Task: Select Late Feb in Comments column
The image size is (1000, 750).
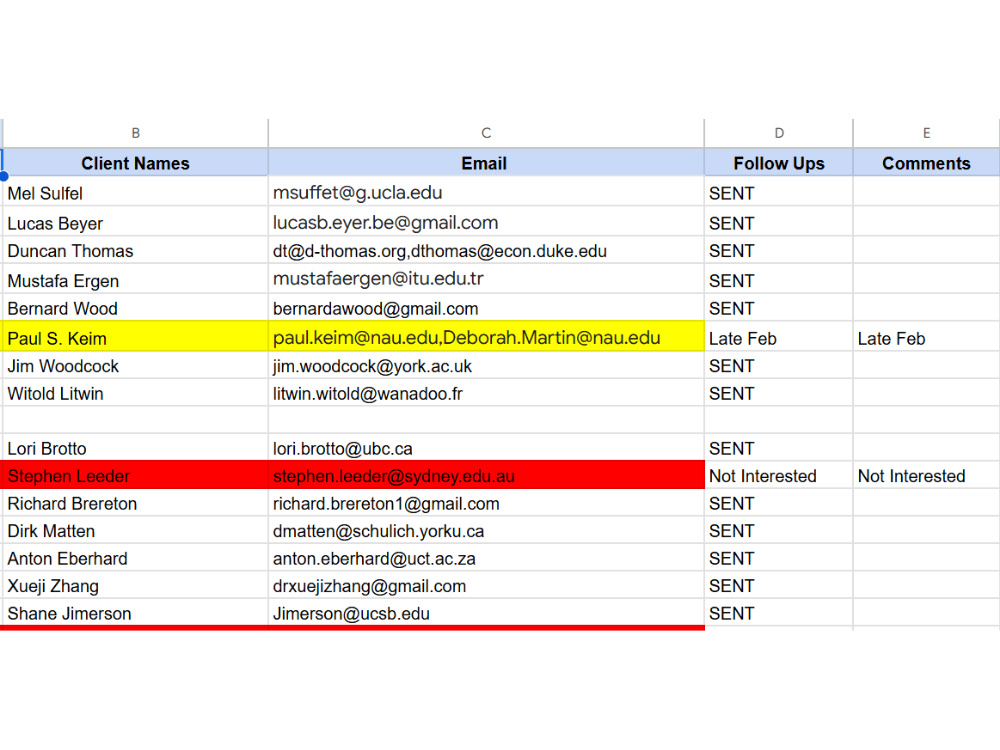Action: click(926, 336)
